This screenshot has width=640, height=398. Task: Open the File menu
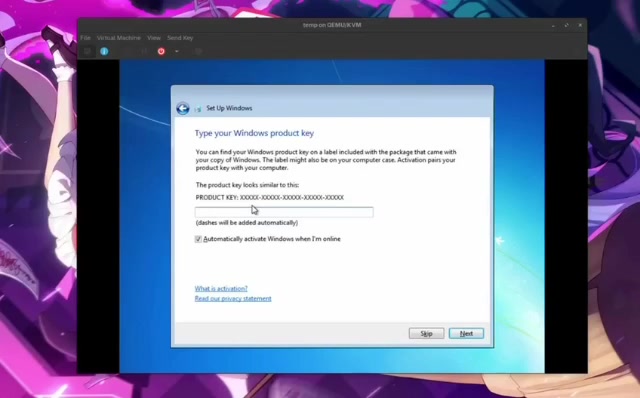pos(85,38)
